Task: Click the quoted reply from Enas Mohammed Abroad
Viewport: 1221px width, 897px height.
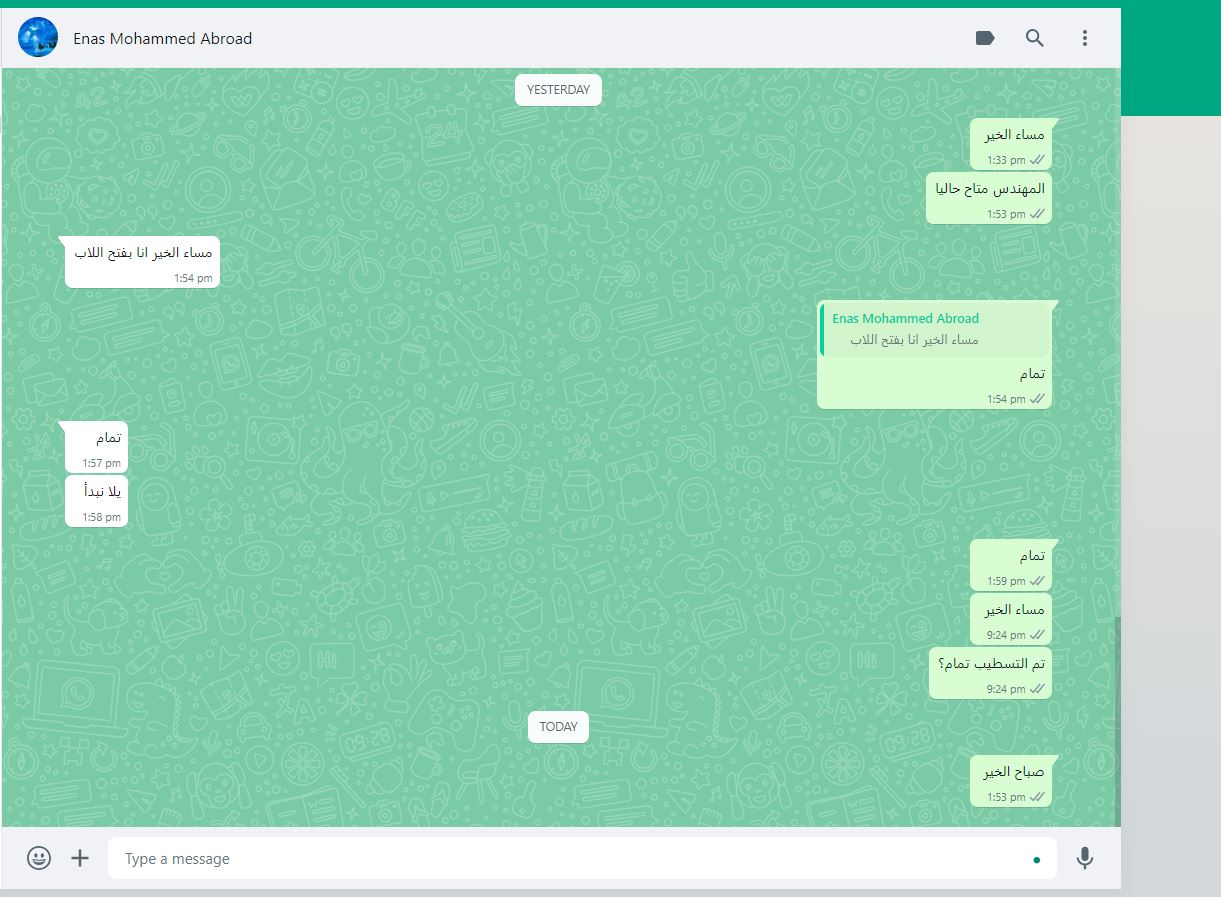Action: point(935,331)
